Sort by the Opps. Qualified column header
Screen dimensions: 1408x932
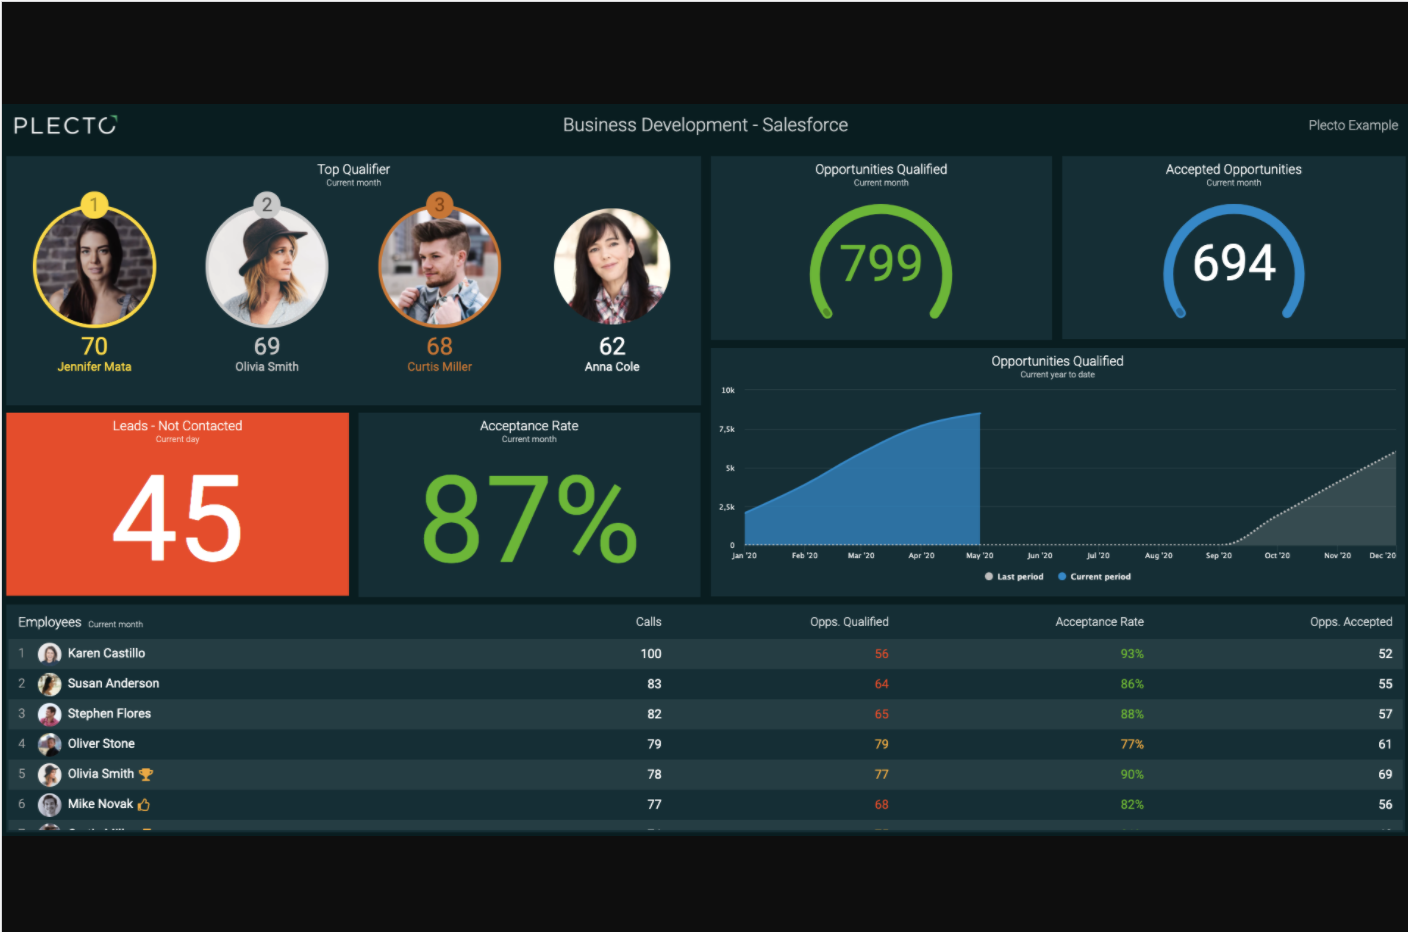(849, 622)
